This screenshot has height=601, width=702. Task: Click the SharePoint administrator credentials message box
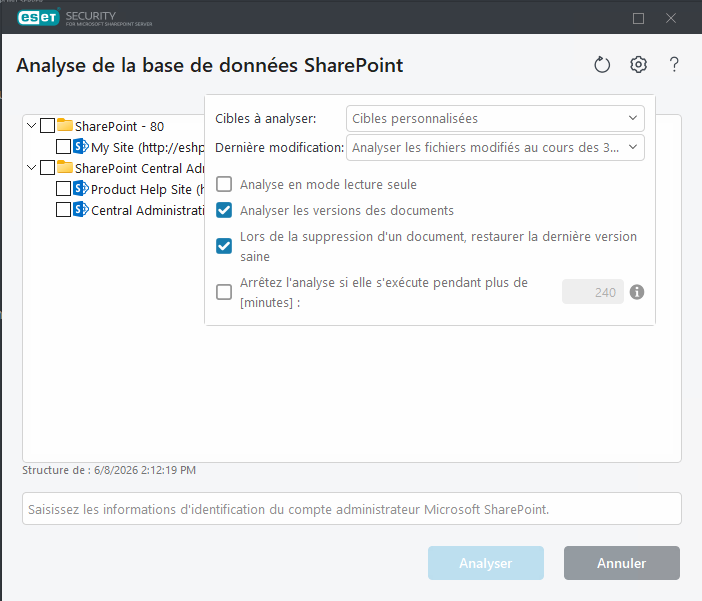coord(352,509)
